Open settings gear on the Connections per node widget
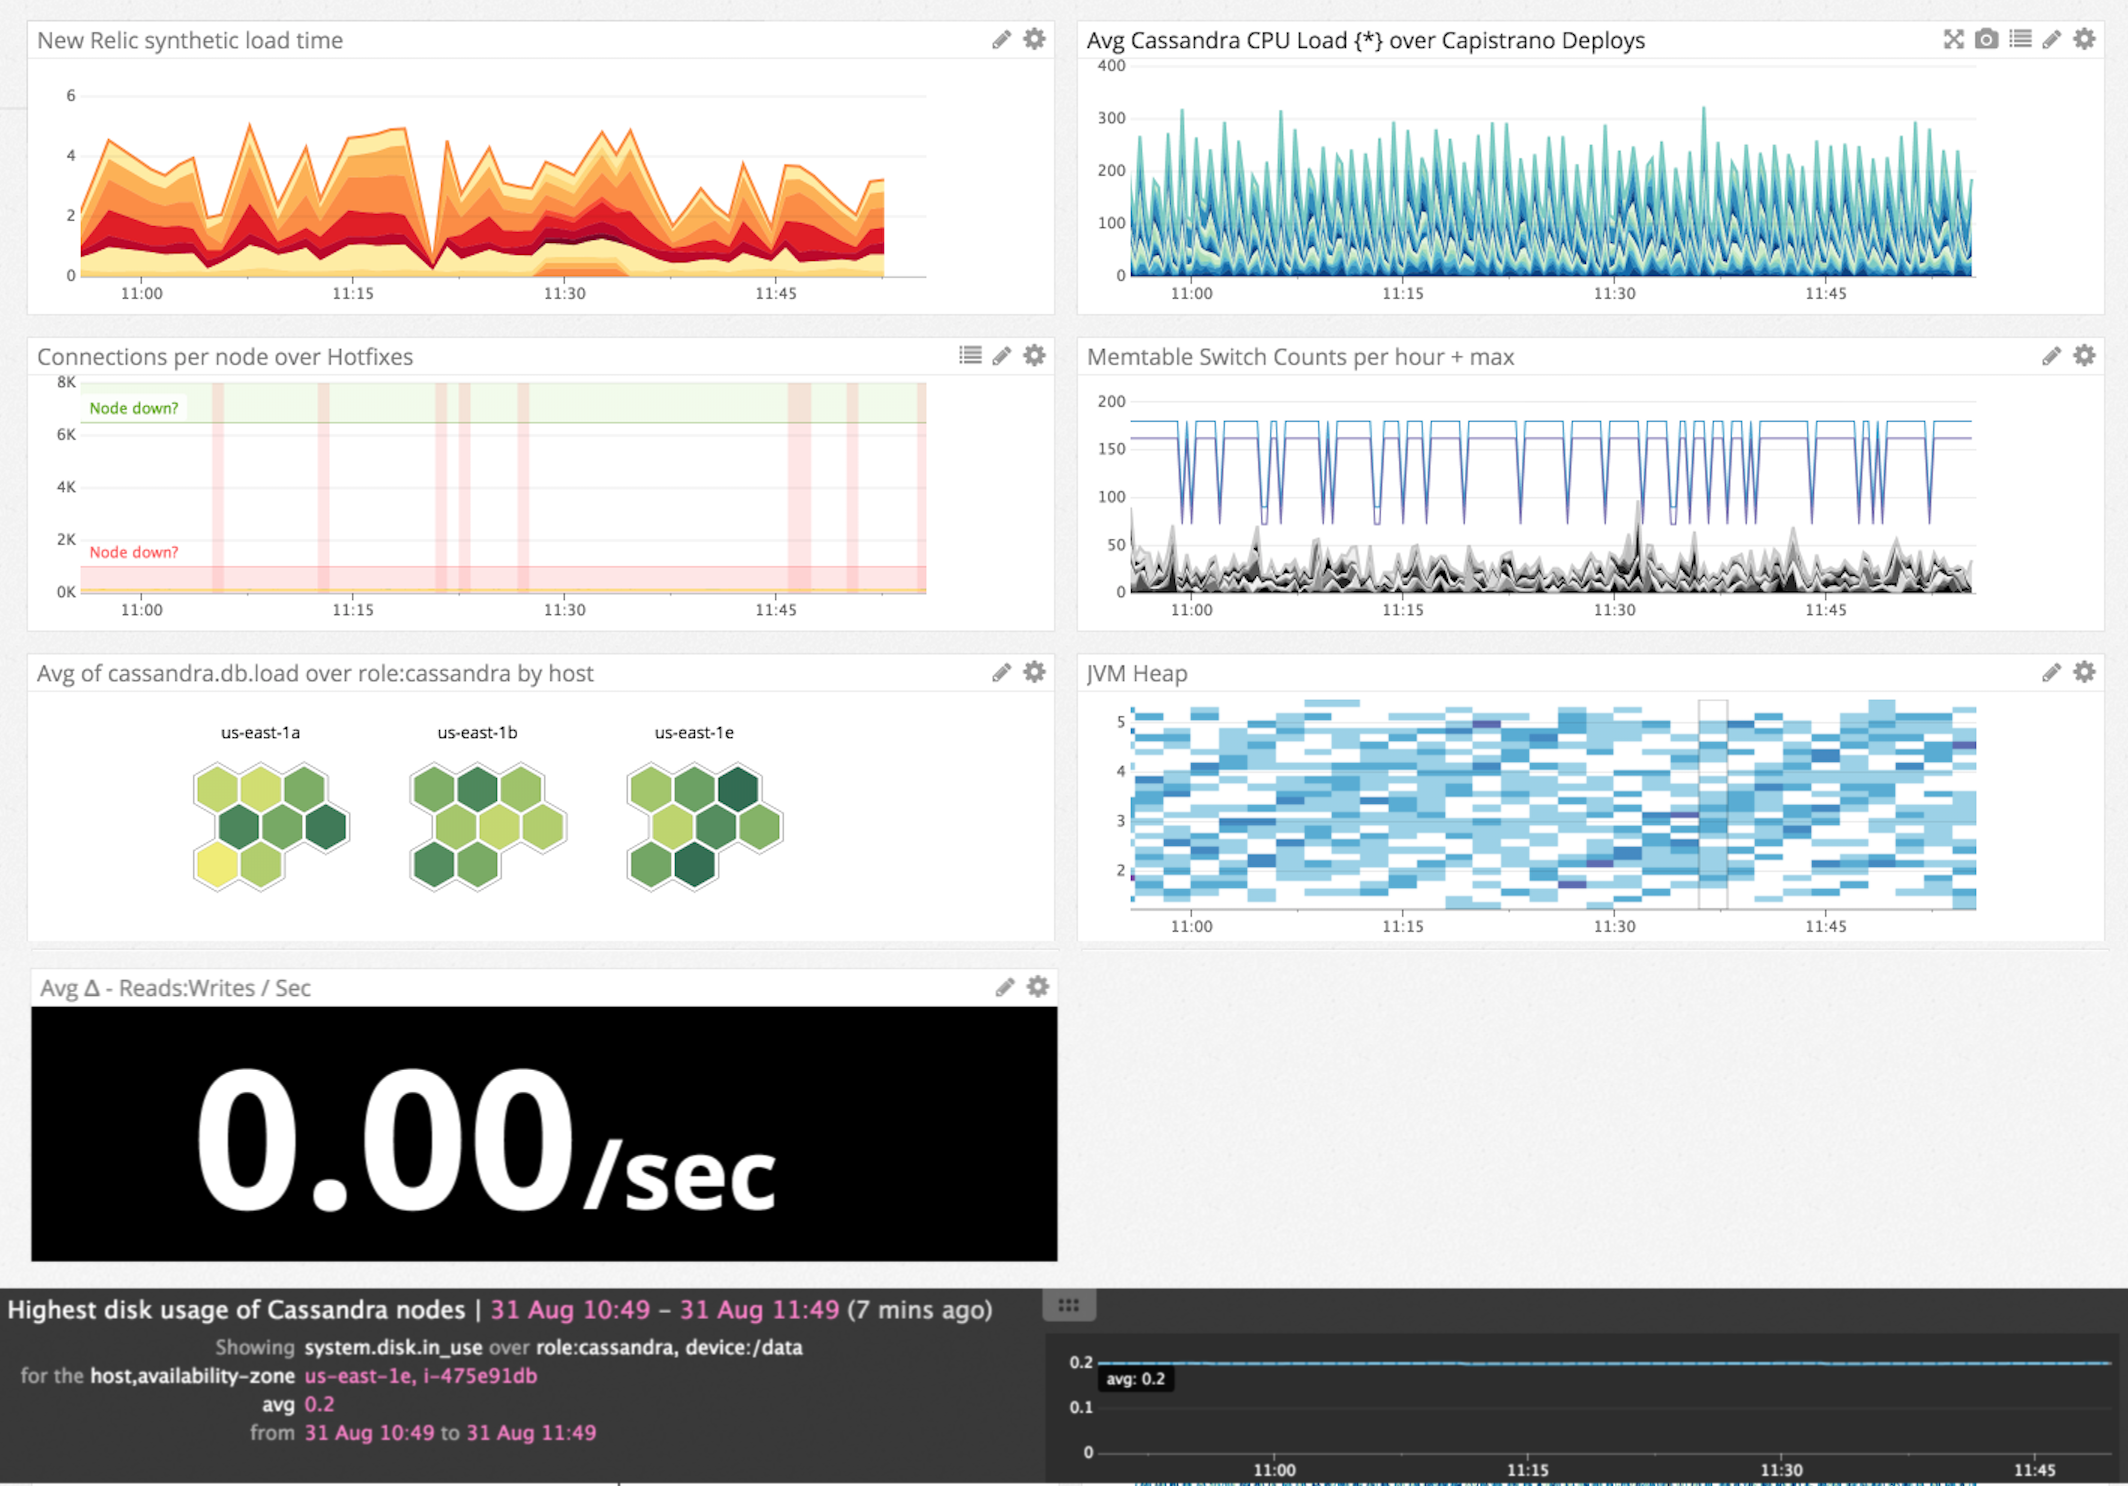The height and width of the screenshot is (1486, 2128). [1034, 355]
